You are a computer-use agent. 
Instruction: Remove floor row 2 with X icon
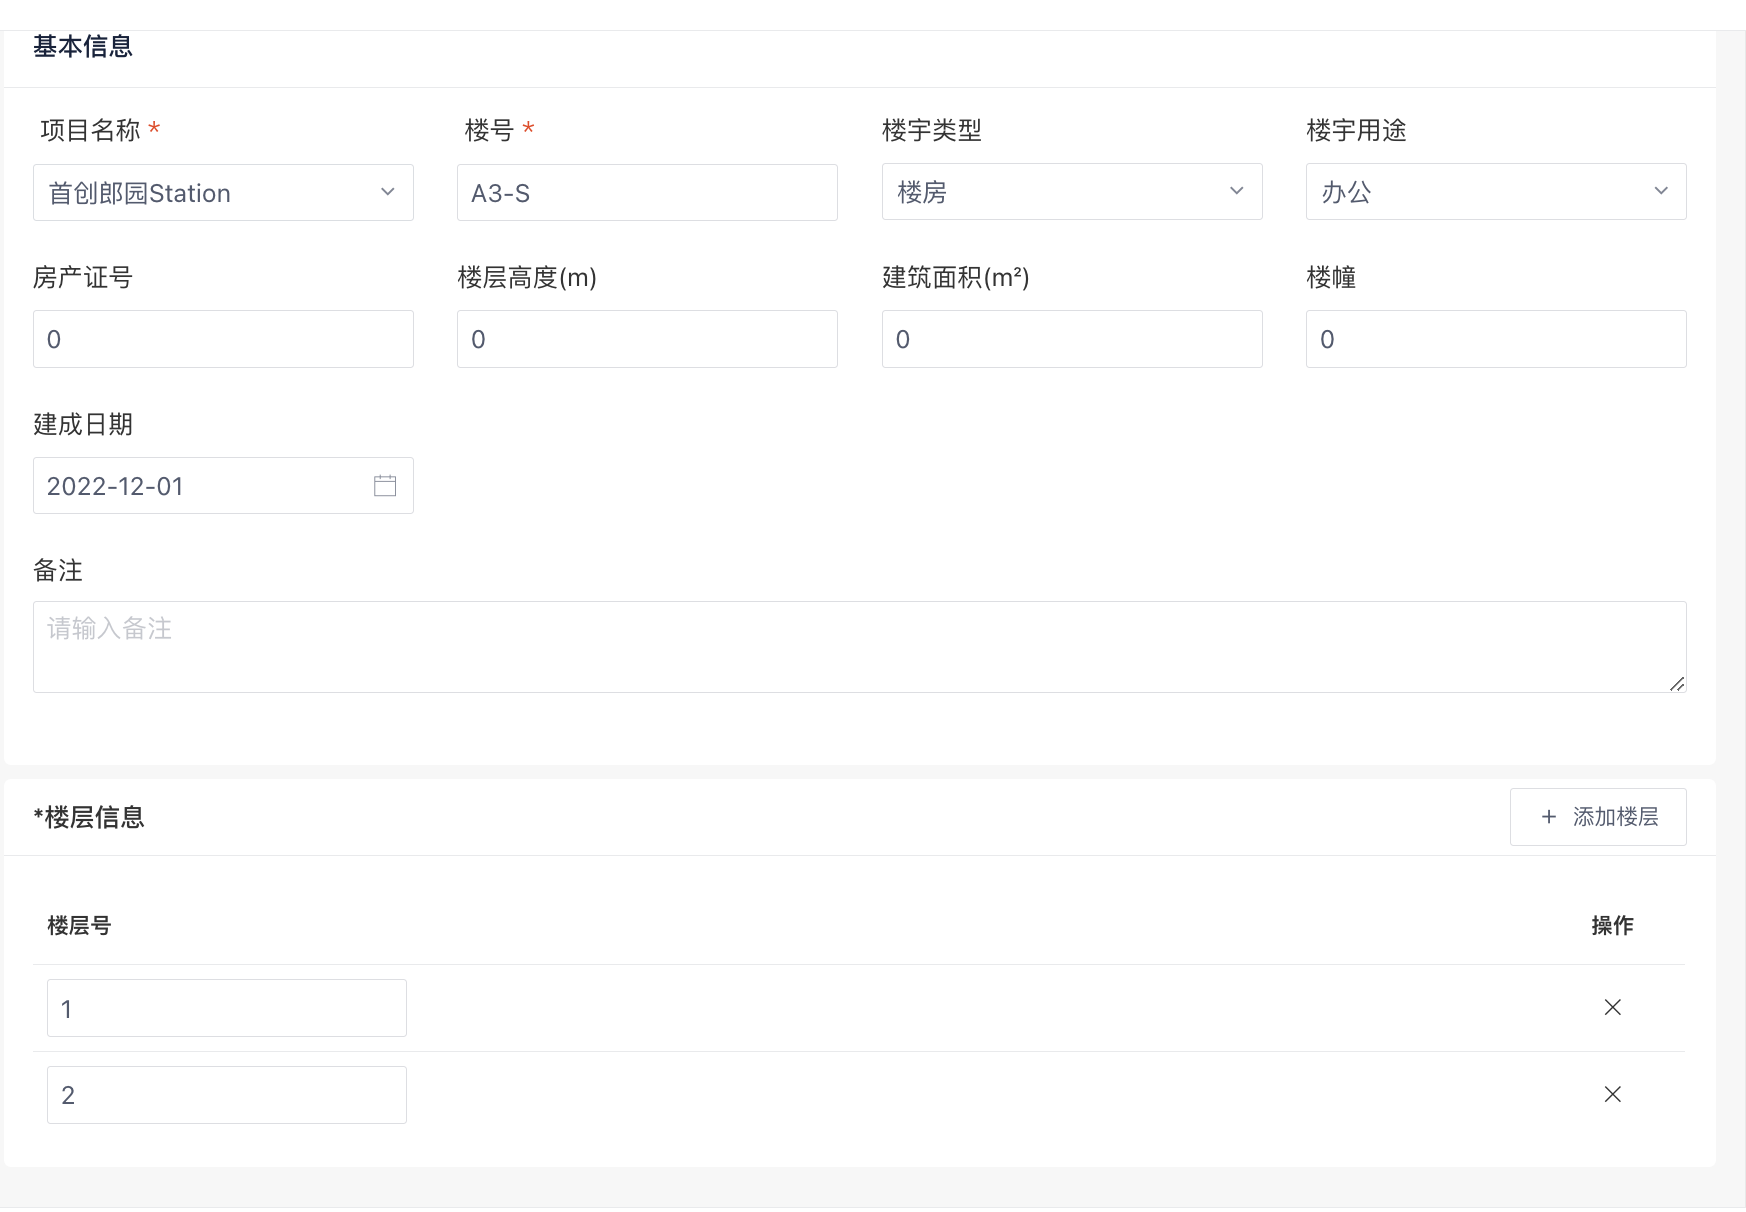1612,1094
